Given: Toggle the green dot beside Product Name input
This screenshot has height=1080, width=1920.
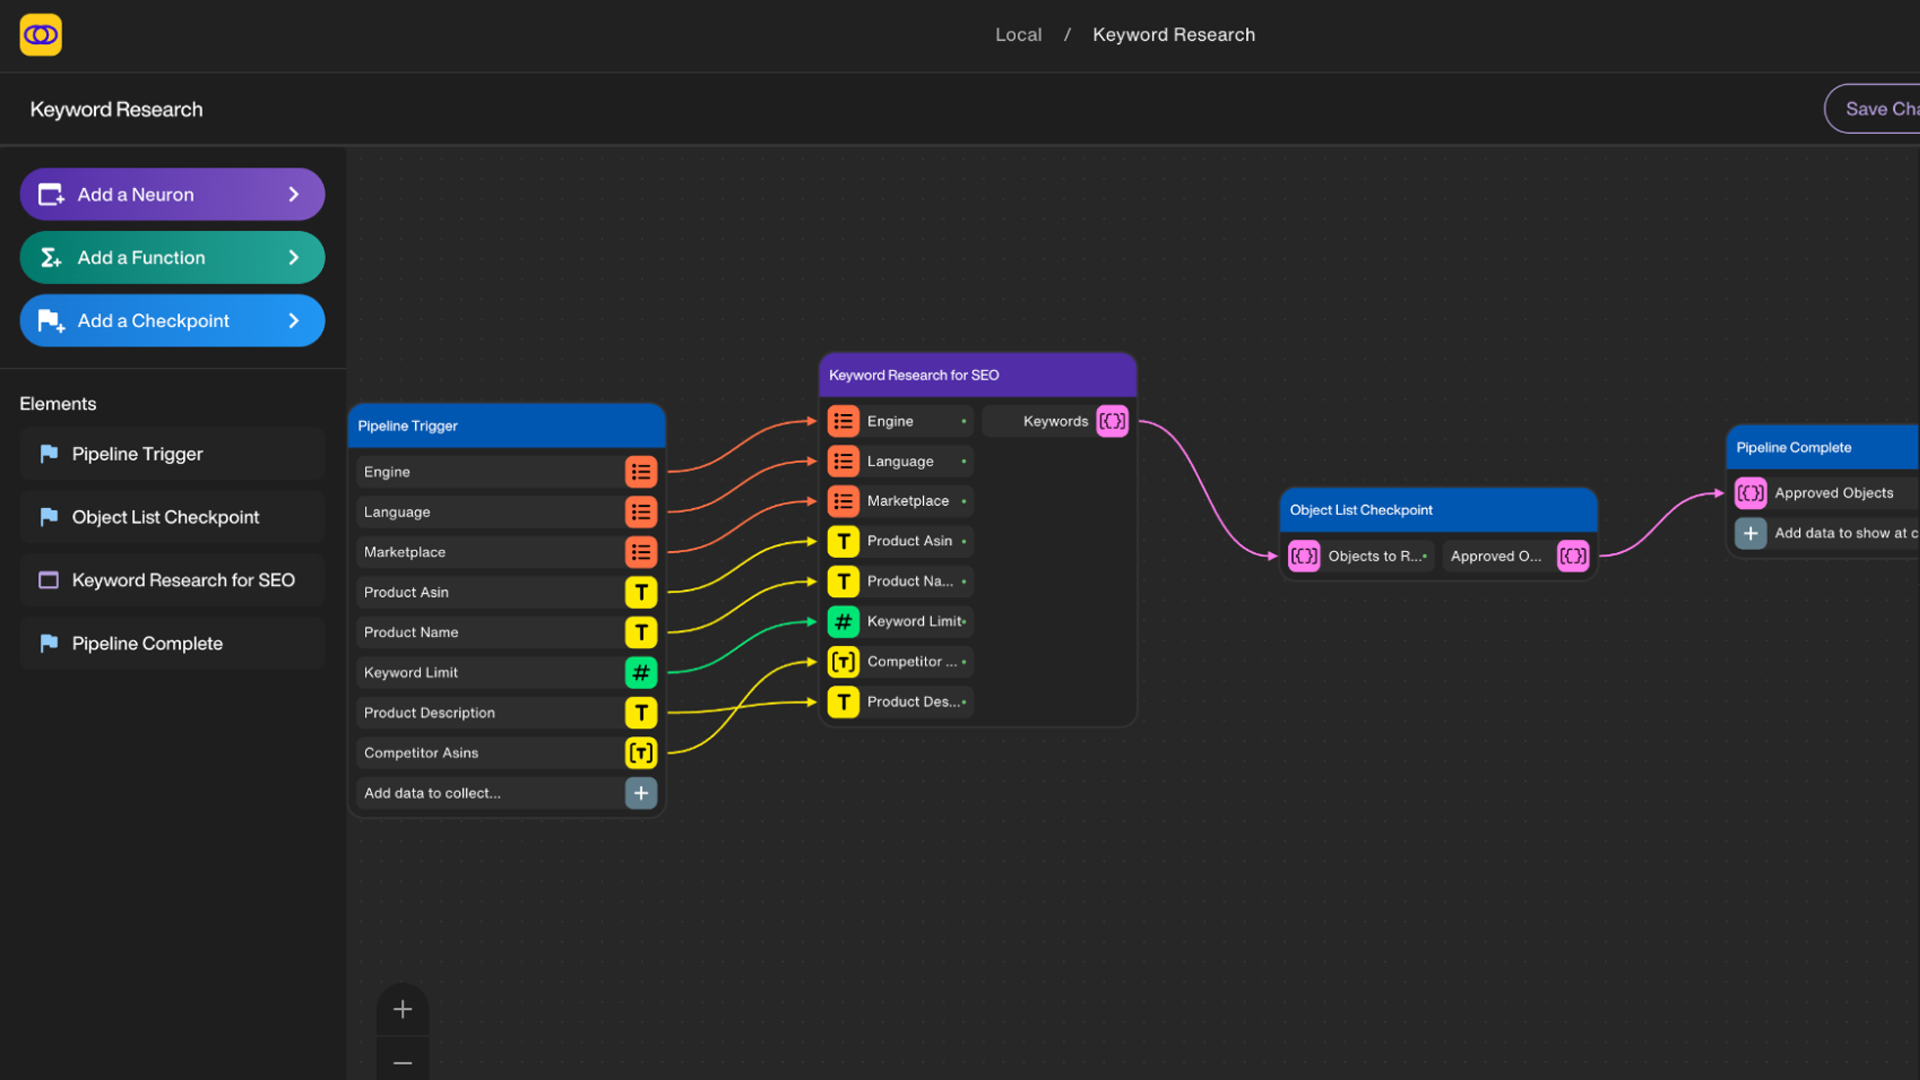Looking at the screenshot, I should pyautogui.click(x=963, y=581).
